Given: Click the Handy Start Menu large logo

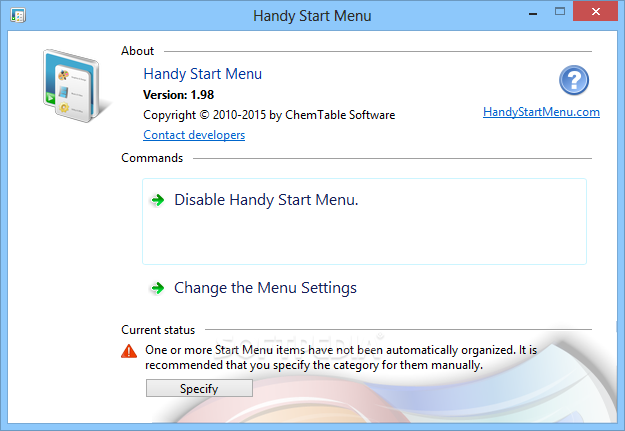Looking at the screenshot, I should click(76, 86).
